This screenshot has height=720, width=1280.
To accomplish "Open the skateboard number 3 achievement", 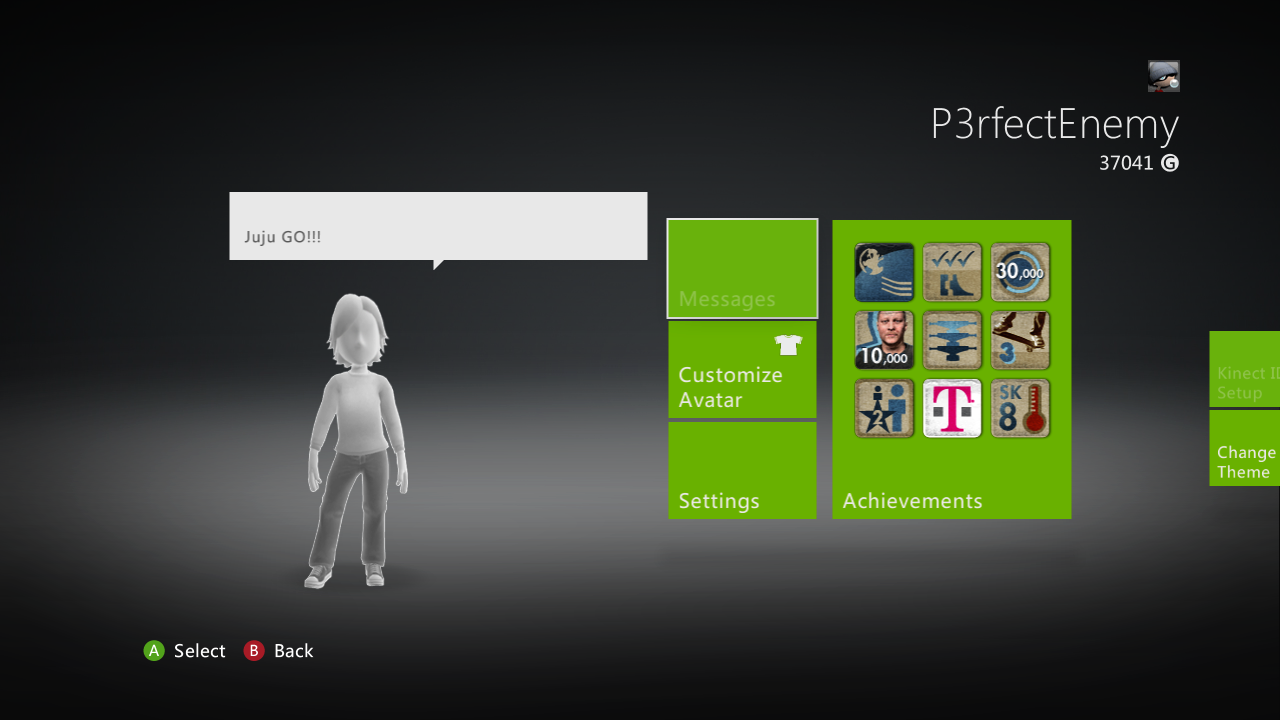I will [1020, 340].
